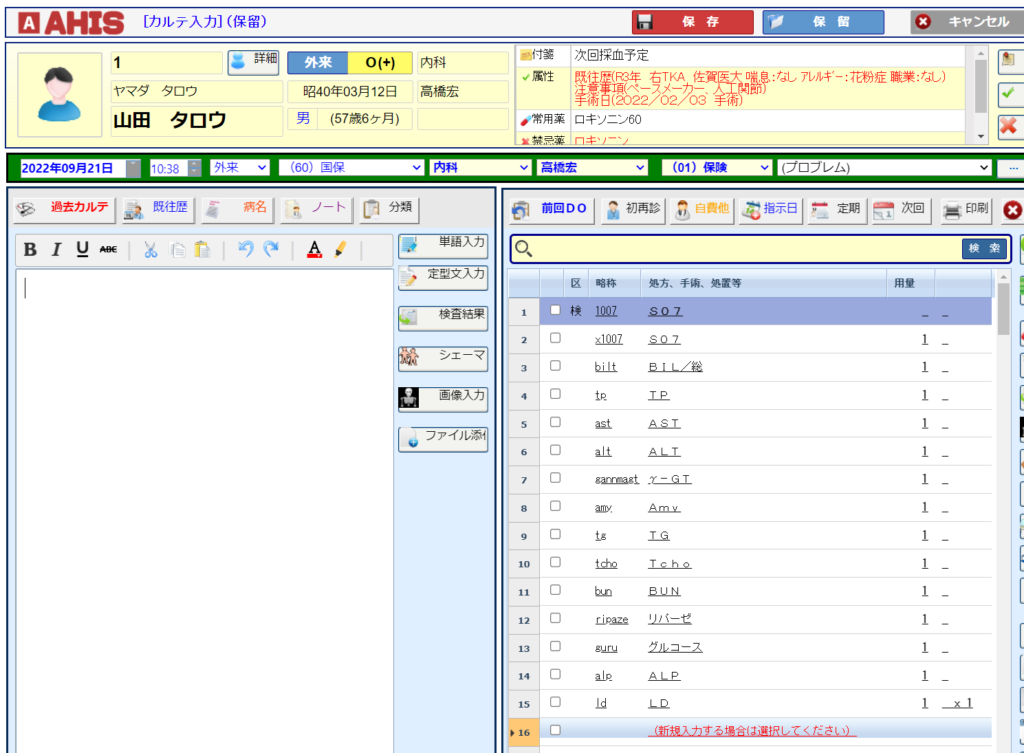Click 初再診 toolbar button

click(x=633, y=210)
